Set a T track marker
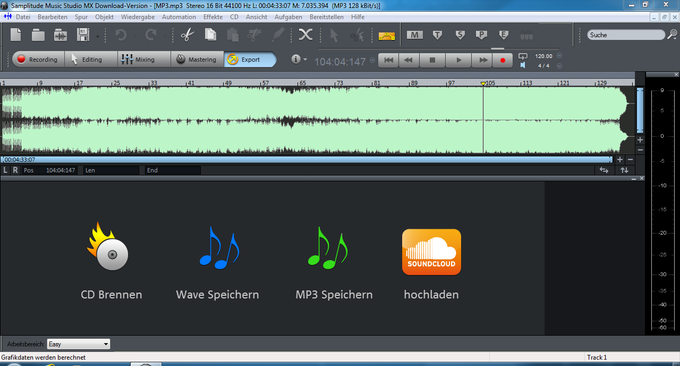 437,35
